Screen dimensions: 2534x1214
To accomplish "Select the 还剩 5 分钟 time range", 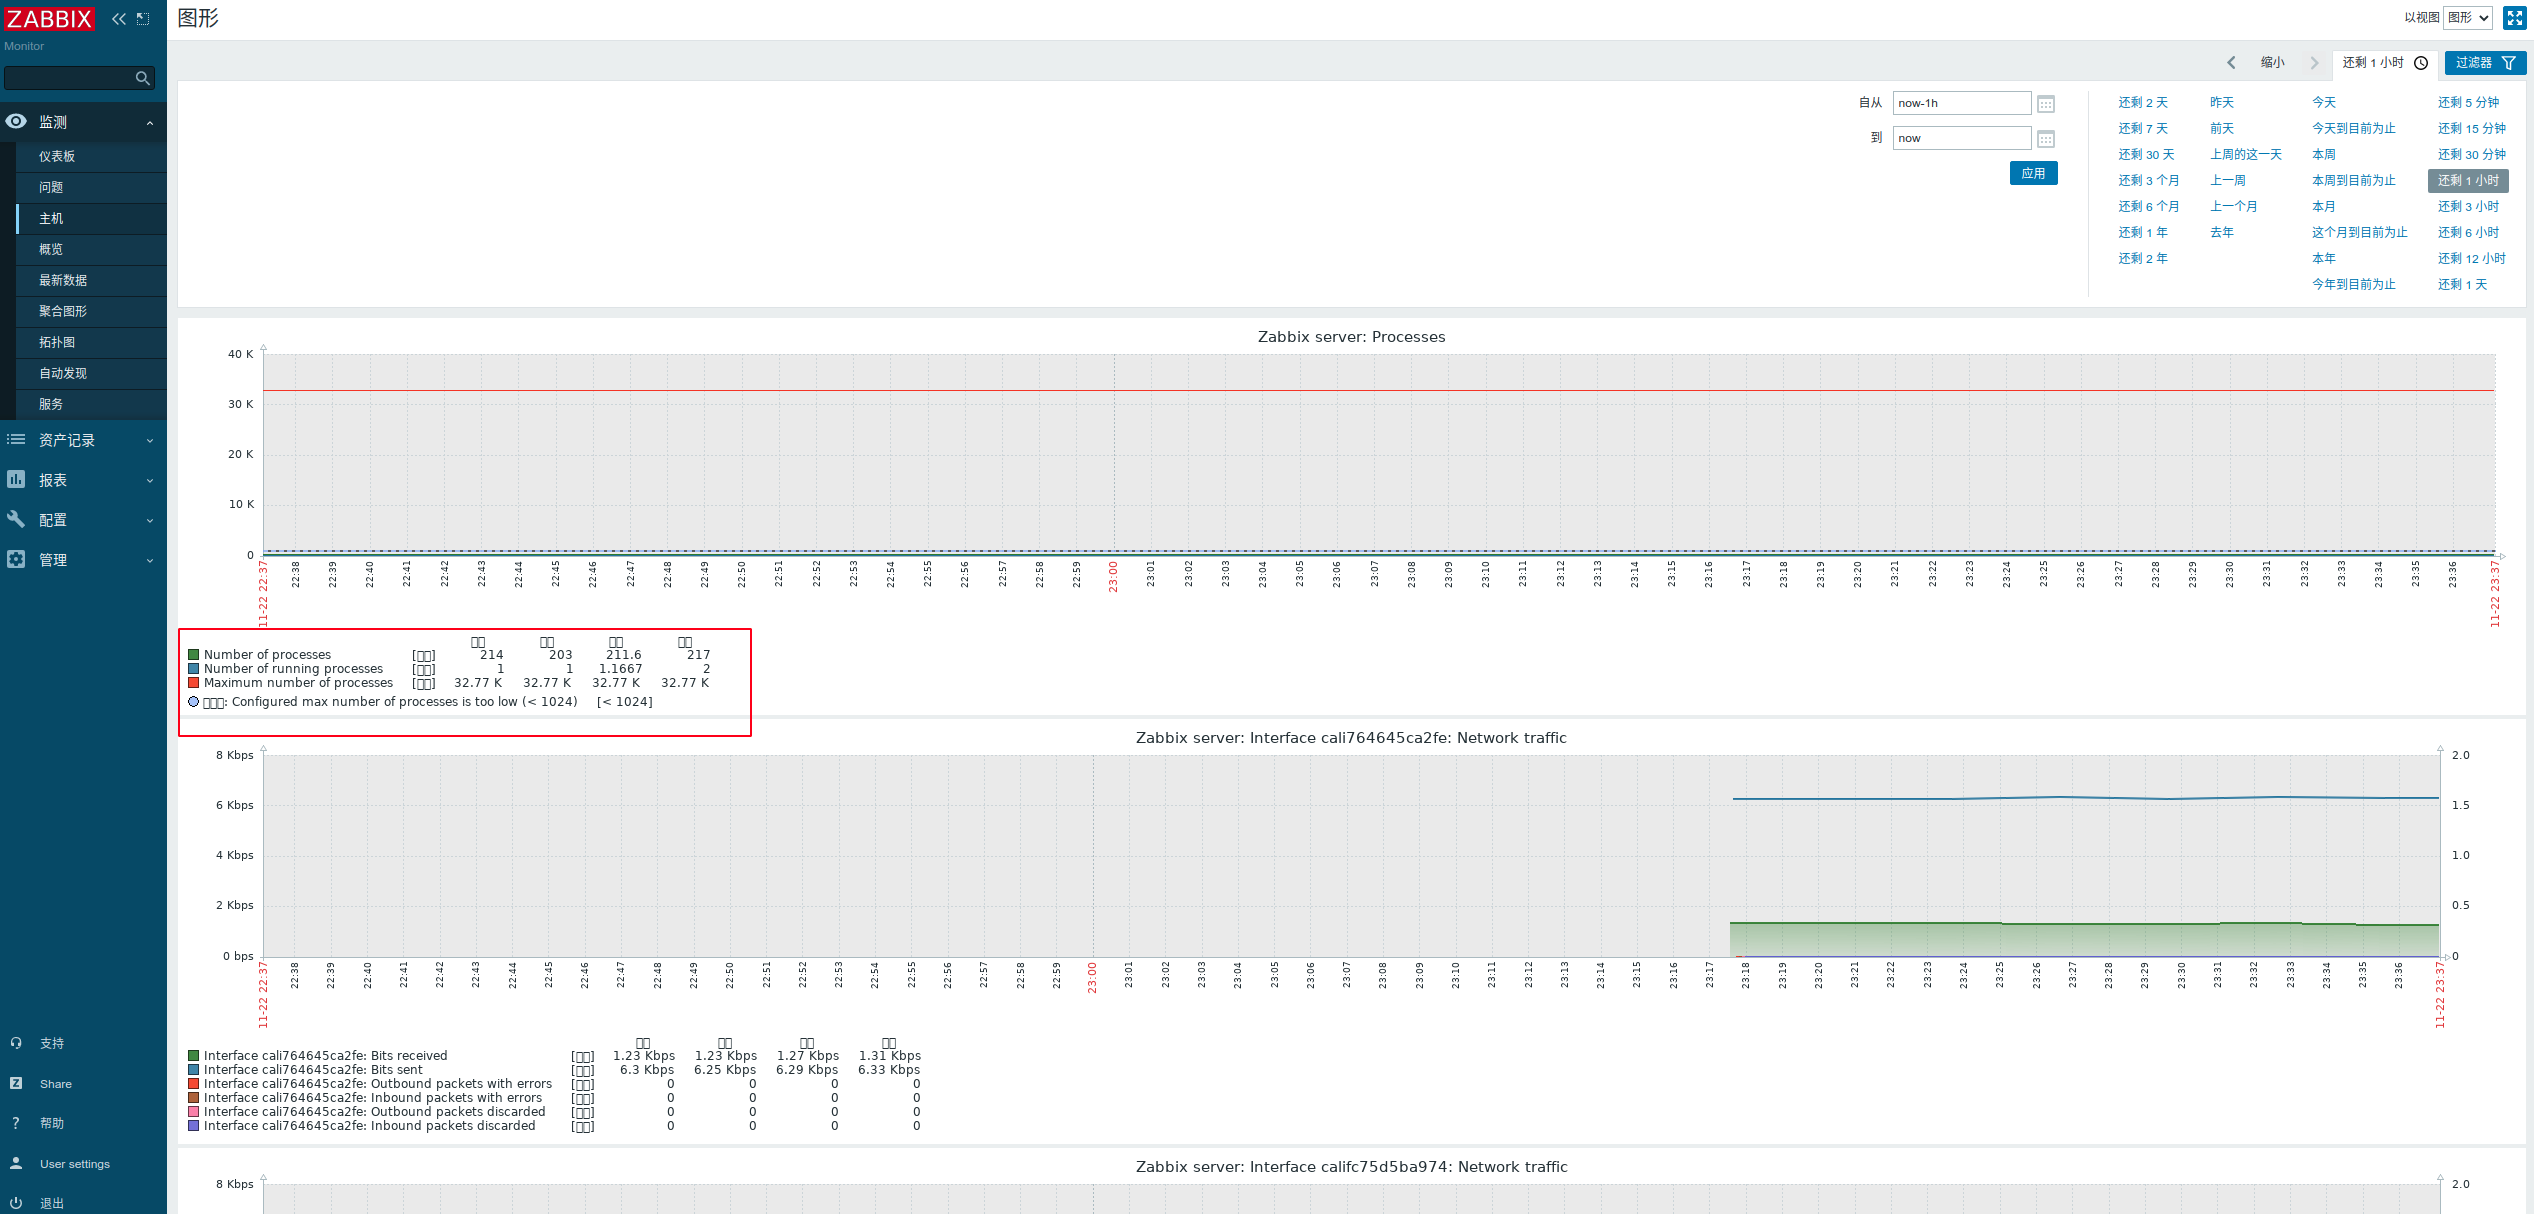I will (x=2468, y=103).
